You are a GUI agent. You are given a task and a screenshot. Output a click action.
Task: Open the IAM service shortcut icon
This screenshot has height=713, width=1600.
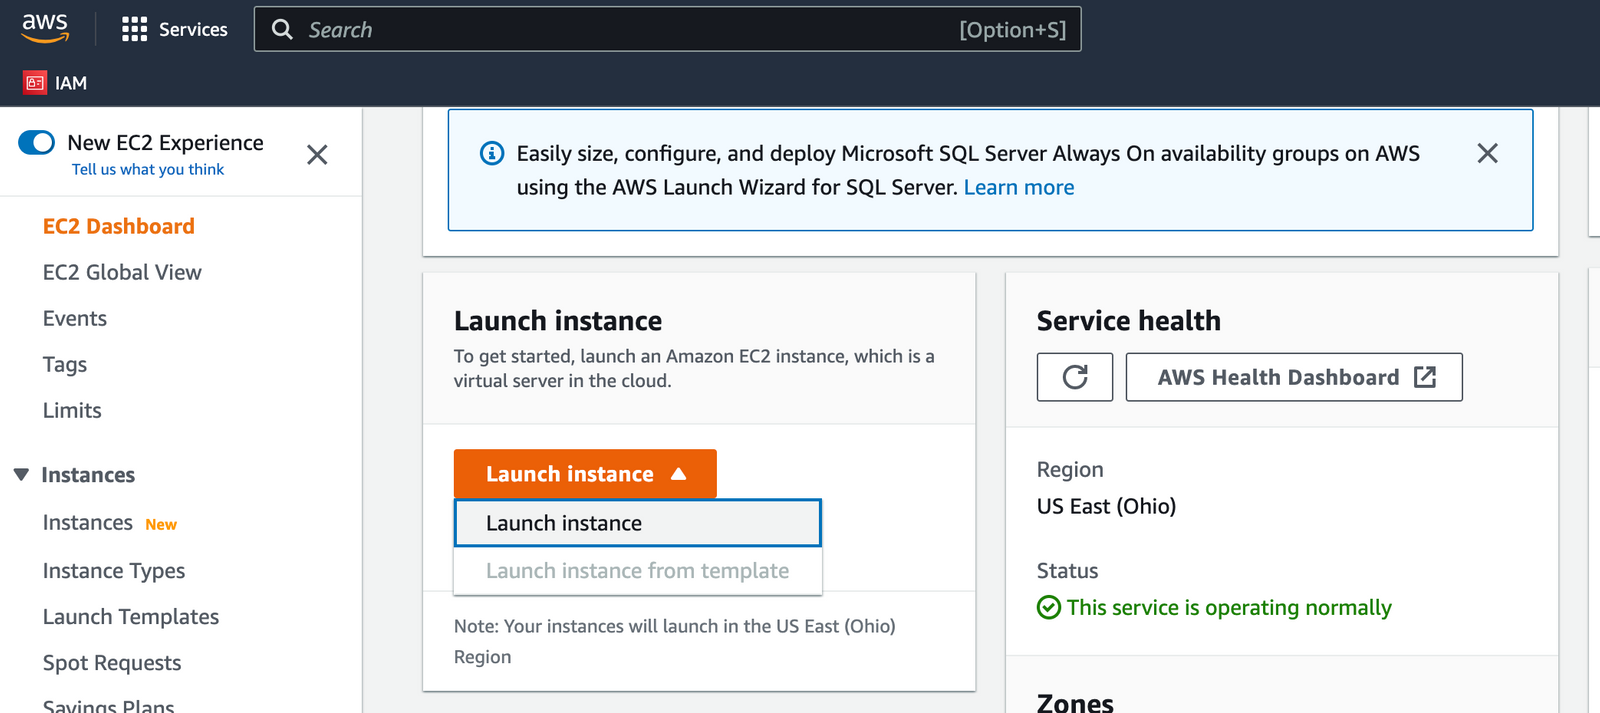pos(35,83)
